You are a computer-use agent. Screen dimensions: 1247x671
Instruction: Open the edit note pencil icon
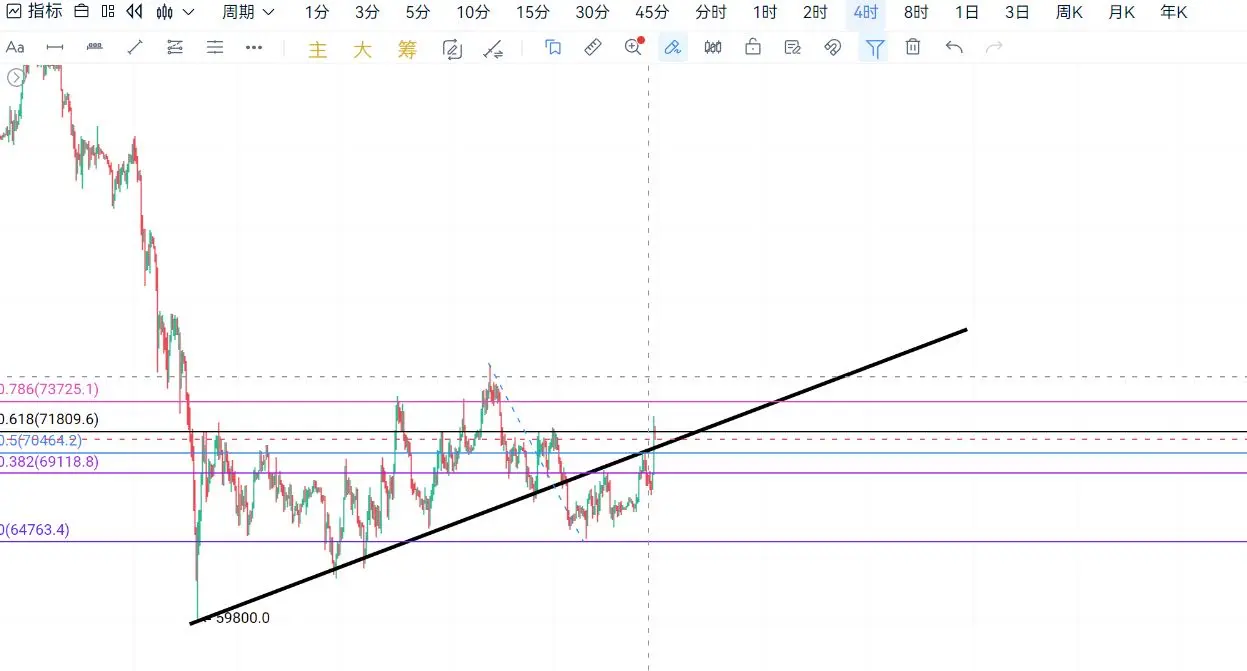coord(793,47)
